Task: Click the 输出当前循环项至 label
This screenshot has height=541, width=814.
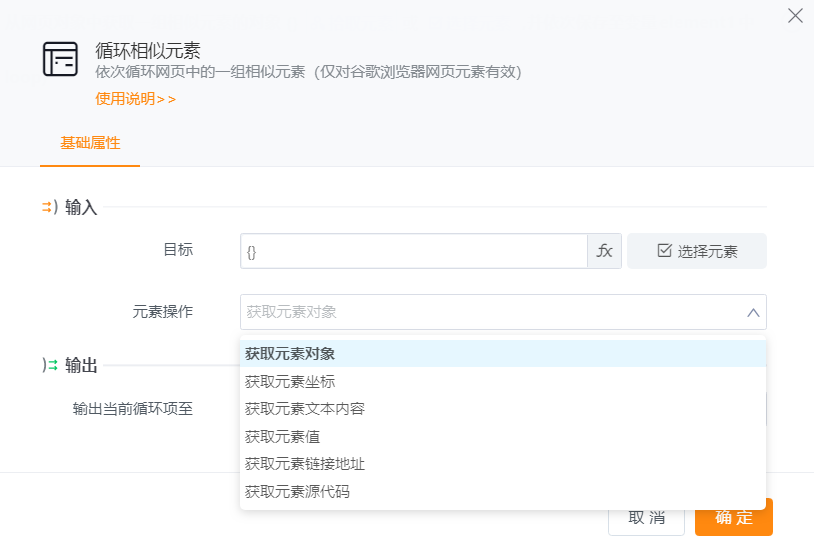Action: 133,408
